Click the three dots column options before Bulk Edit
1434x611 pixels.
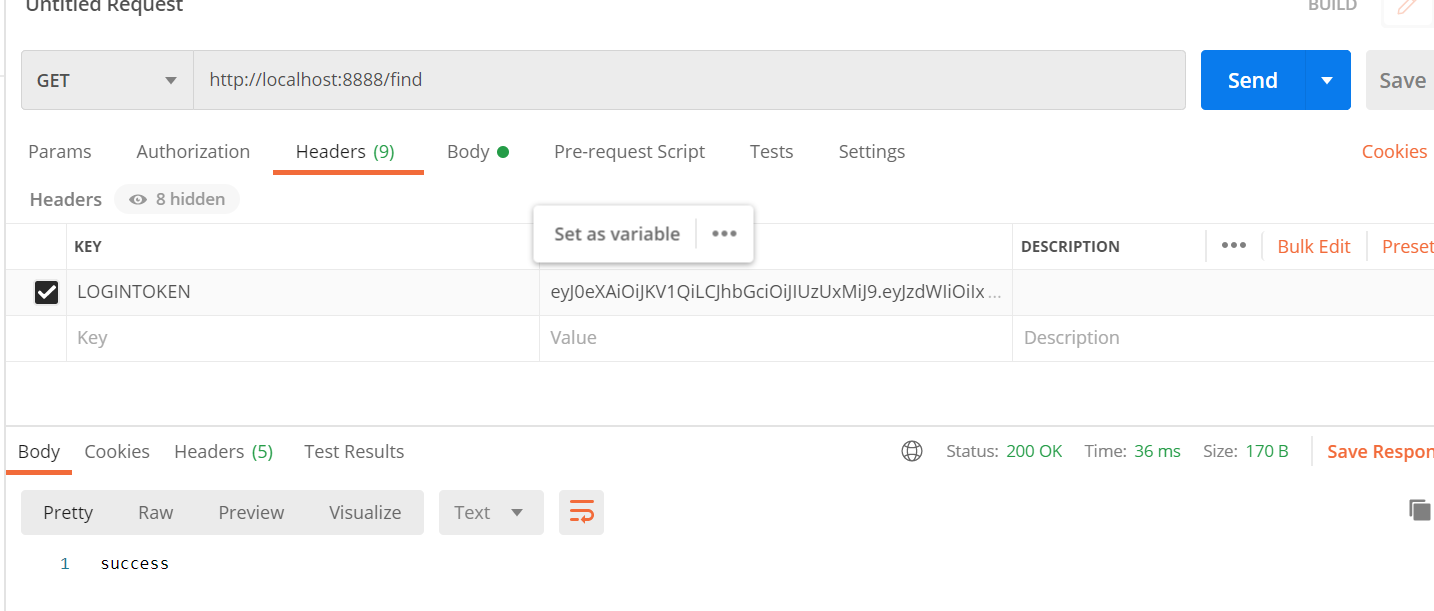tap(1233, 246)
